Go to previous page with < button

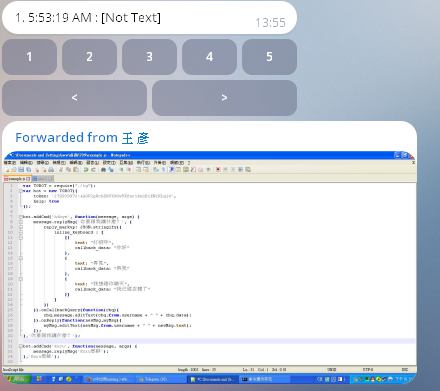[x=74, y=98]
